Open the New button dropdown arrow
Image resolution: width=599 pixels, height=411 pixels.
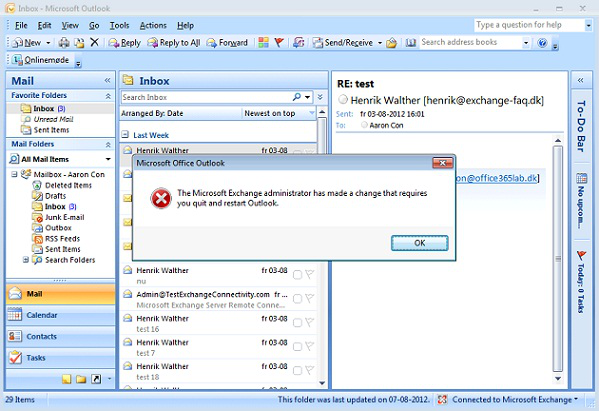pos(48,43)
